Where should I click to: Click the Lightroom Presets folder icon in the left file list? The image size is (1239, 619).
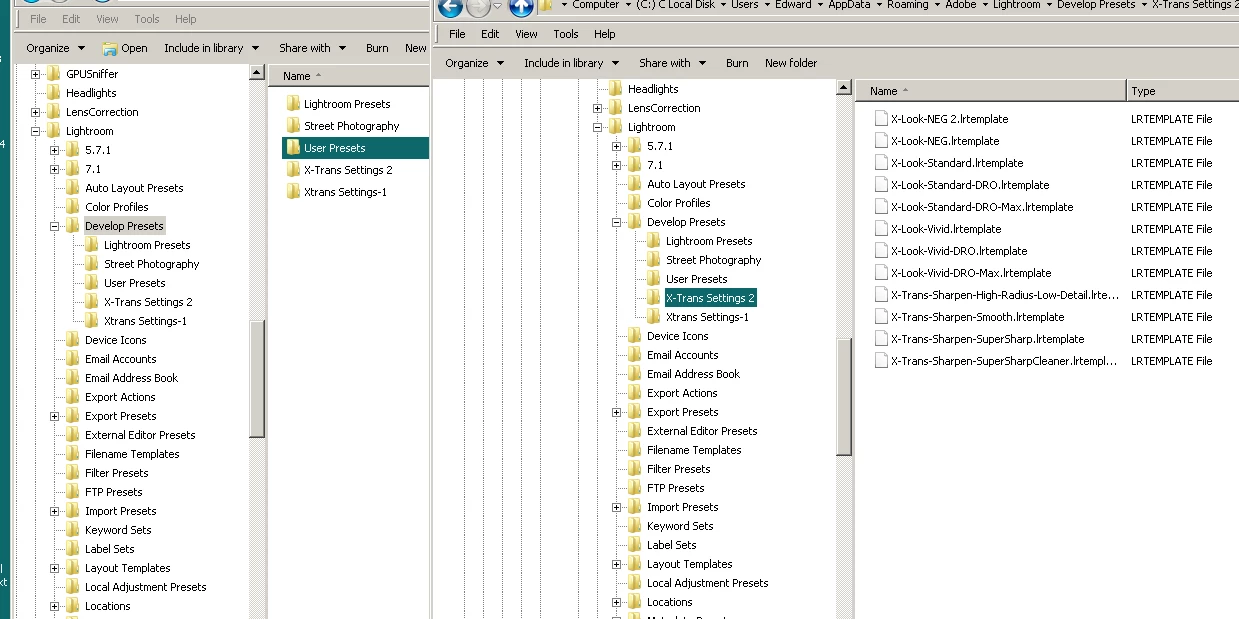(x=293, y=104)
